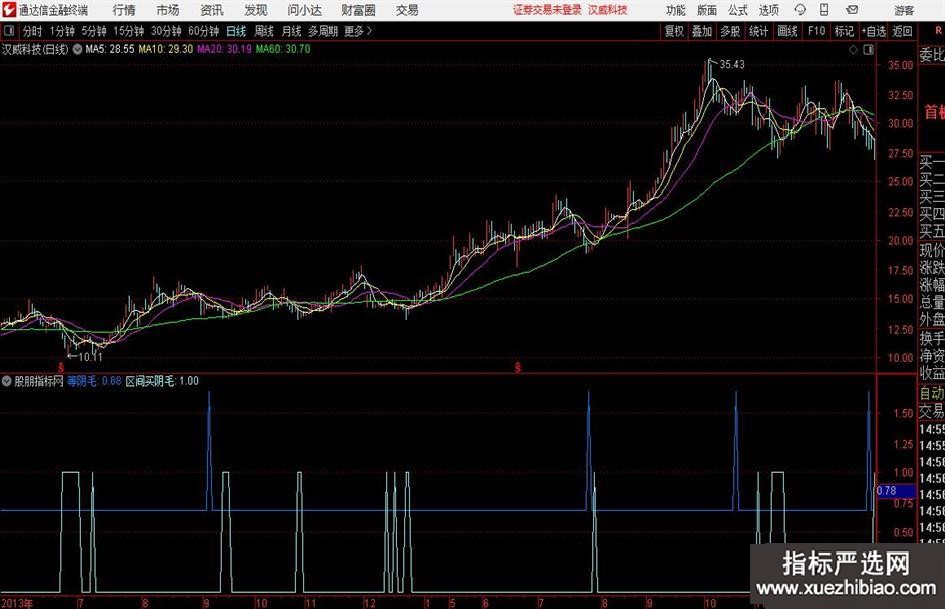Image resolution: width=945 pixels, height=609 pixels.
Task: Click the 游客 guest account label
Action: coord(904,10)
